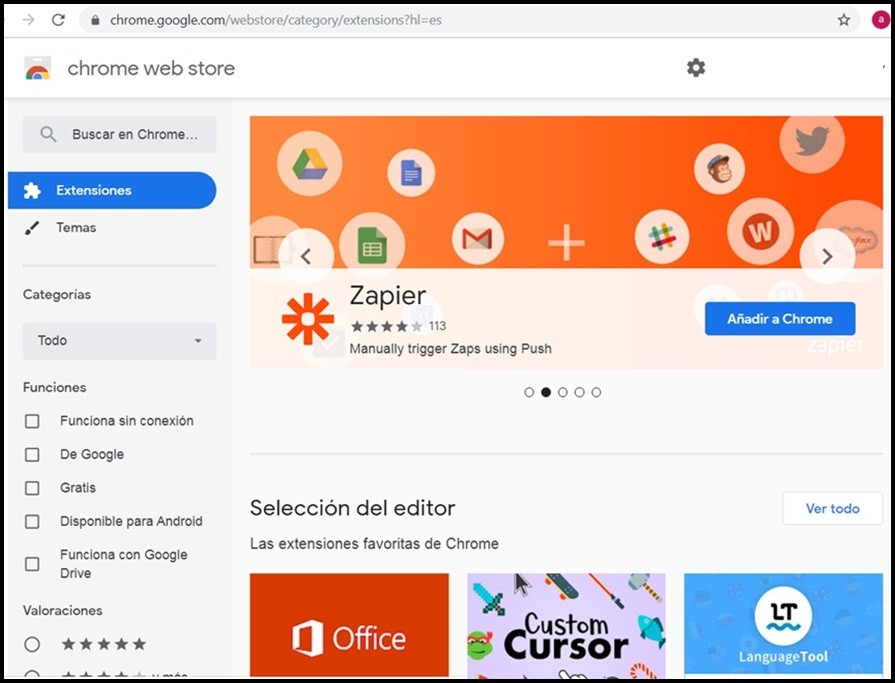The width and height of the screenshot is (895, 683).
Task: Go to next banner slide
Action: 827,256
